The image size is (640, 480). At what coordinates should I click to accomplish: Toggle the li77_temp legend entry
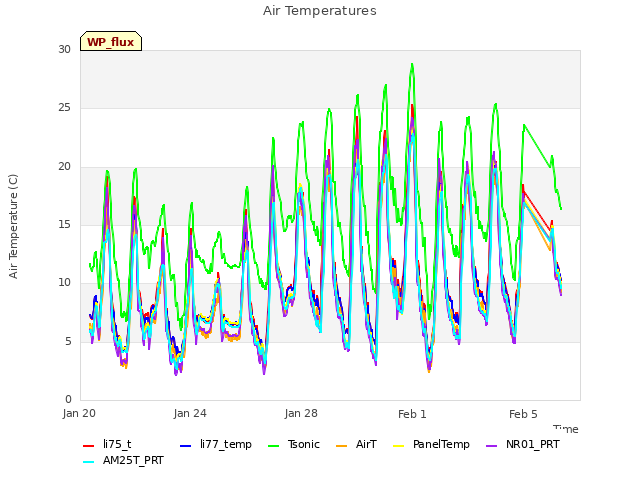[216, 444]
